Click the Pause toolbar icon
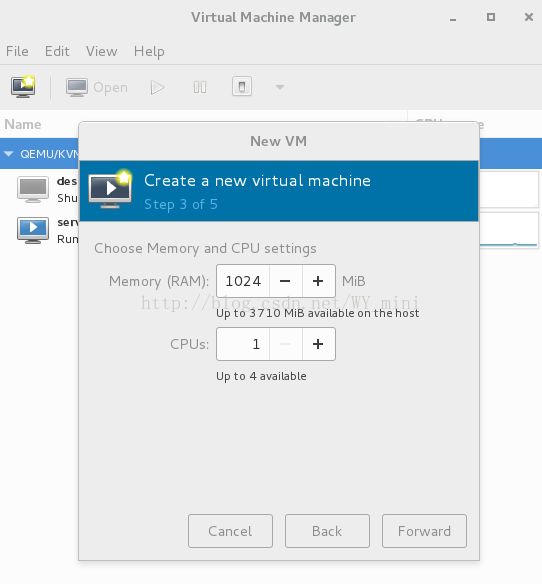This screenshot has width=542, height=584. (x=200, y=88)
